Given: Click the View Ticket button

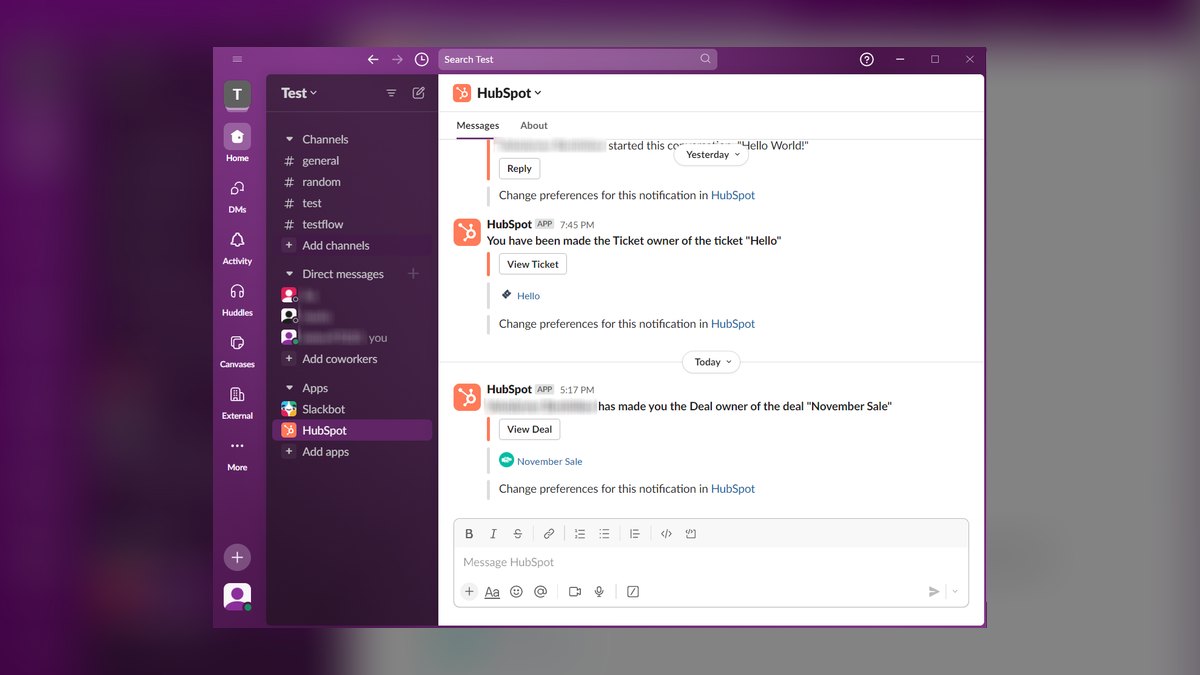Looking at the screenshot, I should (x=533, y=264).
